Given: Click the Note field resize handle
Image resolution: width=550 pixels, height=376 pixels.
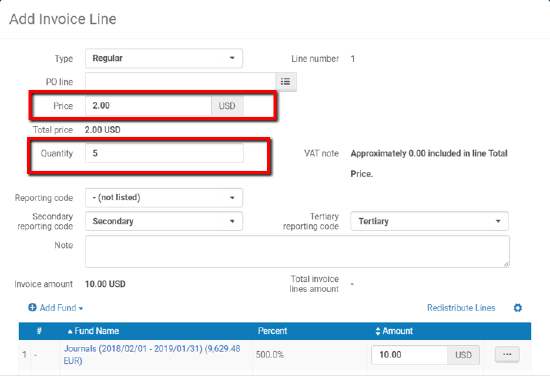Looking at the screenshot, I should pos(506,264).
